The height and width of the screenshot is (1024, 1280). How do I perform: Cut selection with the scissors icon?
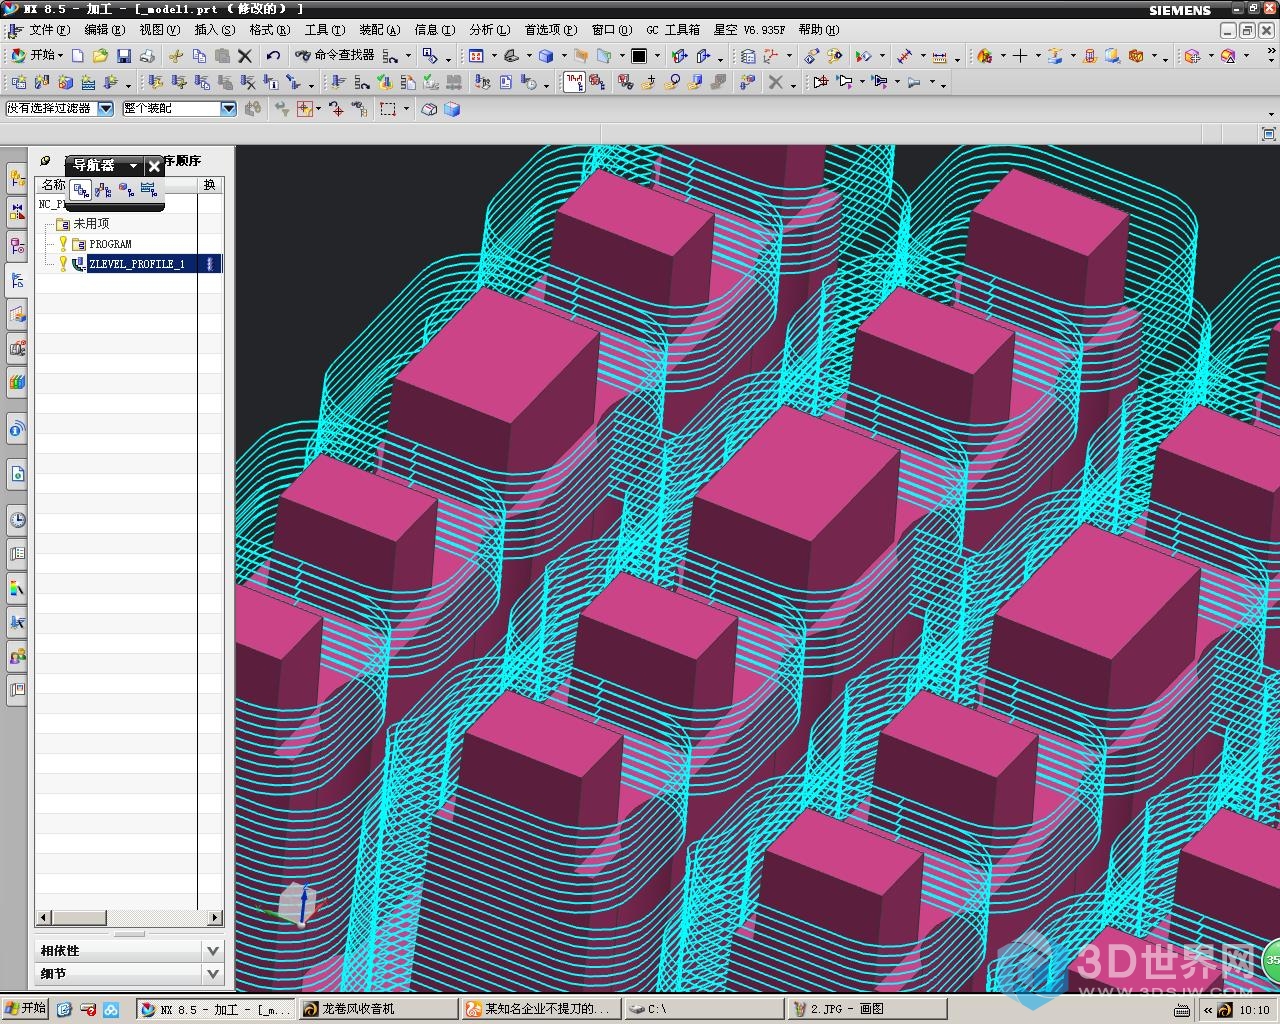(x=175, y=56)
